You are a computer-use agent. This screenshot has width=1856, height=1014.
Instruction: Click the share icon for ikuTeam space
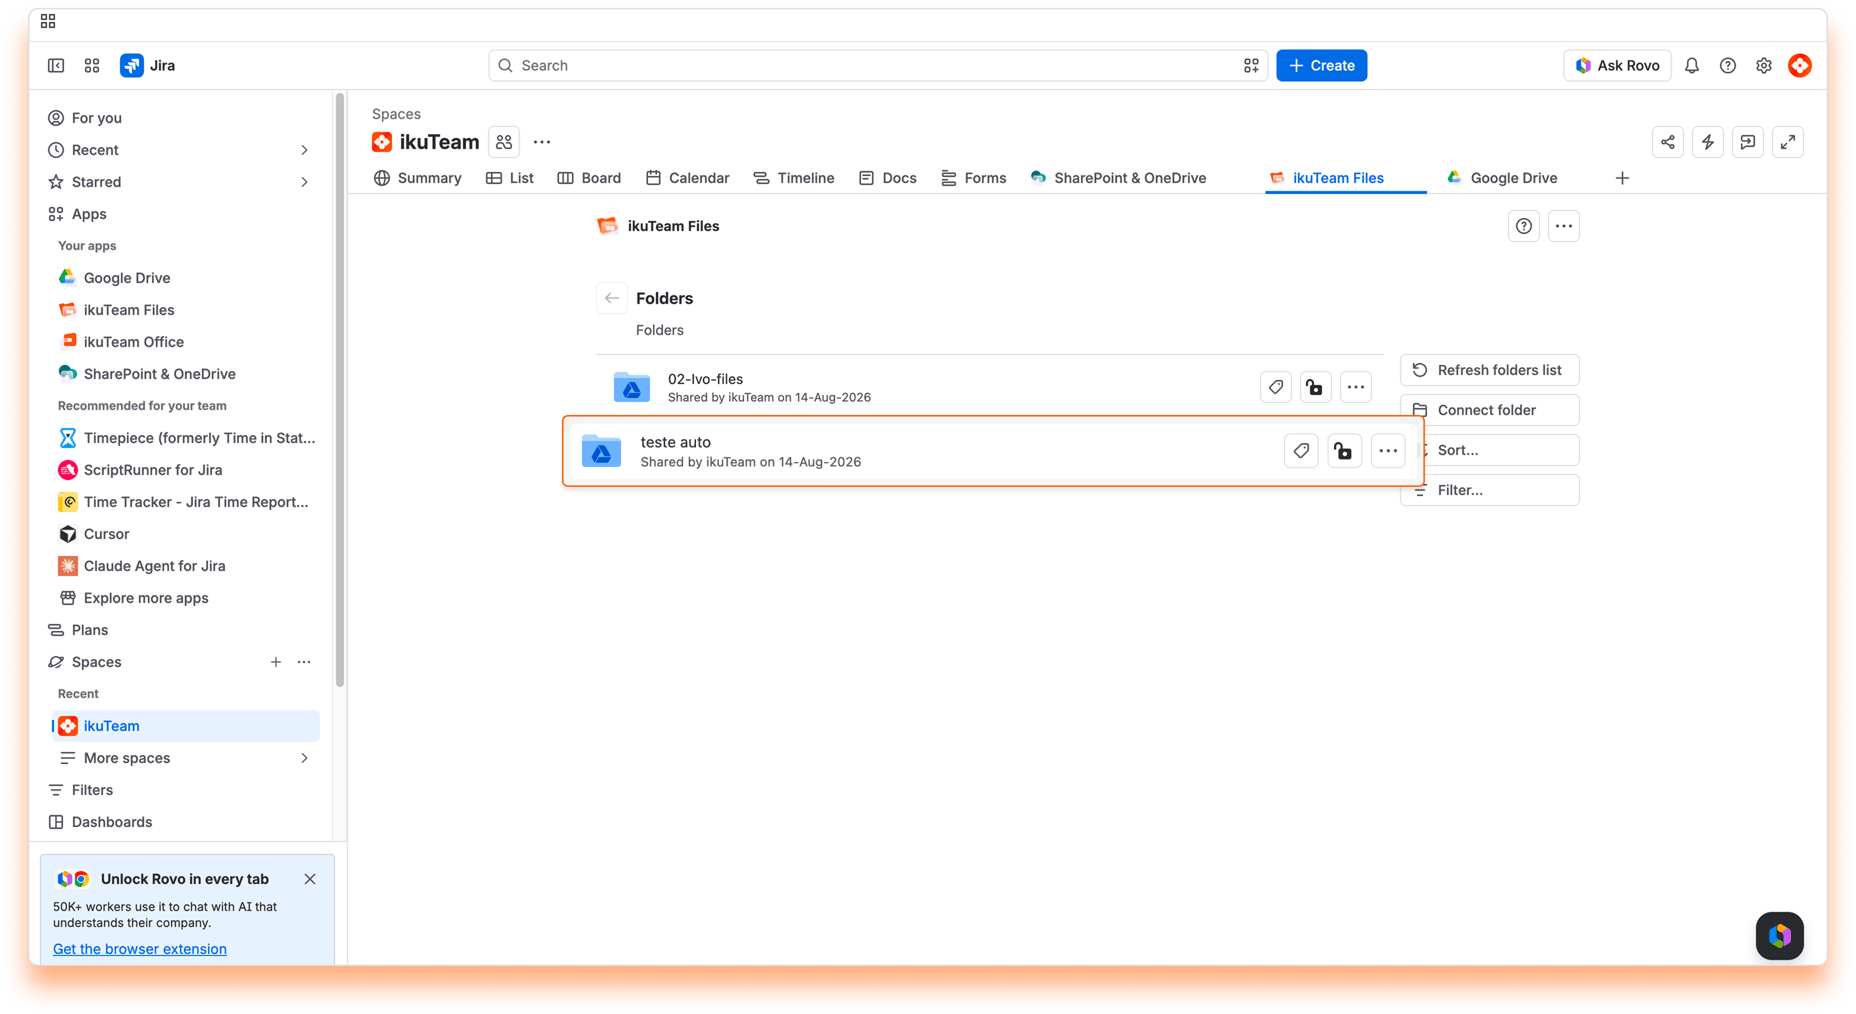[x=1667, y=142]
